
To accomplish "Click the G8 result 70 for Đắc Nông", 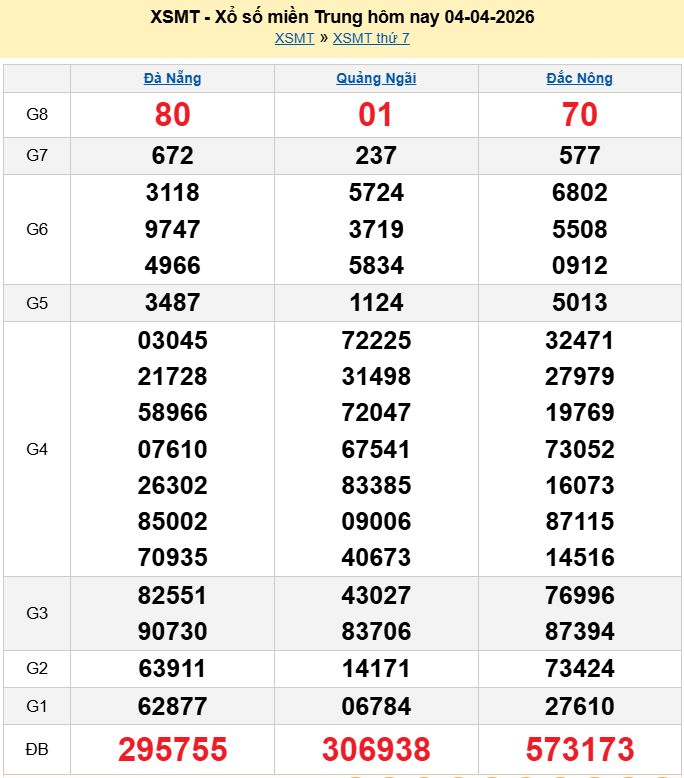I will pos(579,115).
